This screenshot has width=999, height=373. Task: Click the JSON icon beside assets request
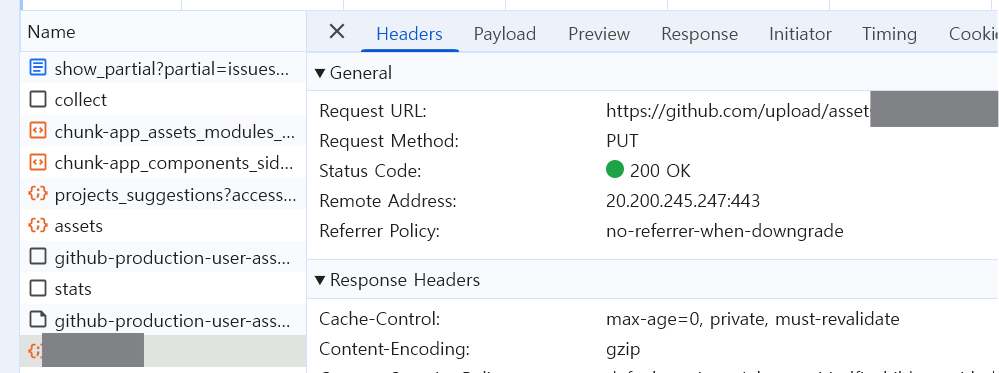click(x=38, y=226)
